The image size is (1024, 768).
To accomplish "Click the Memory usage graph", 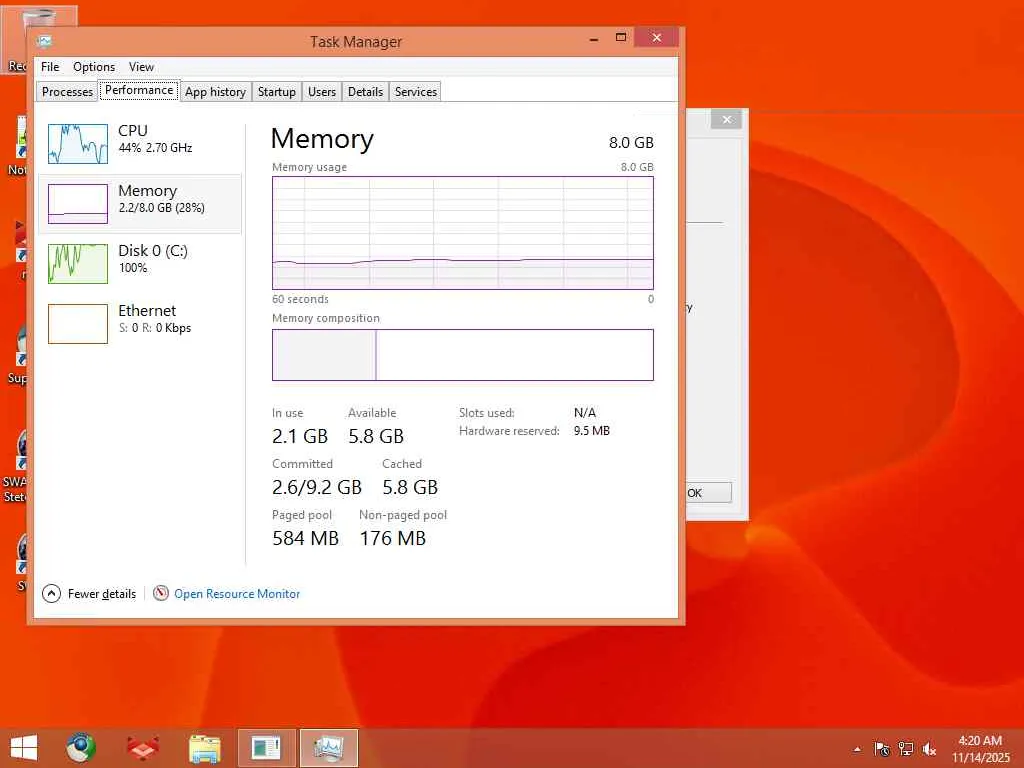I will point(462,232).
